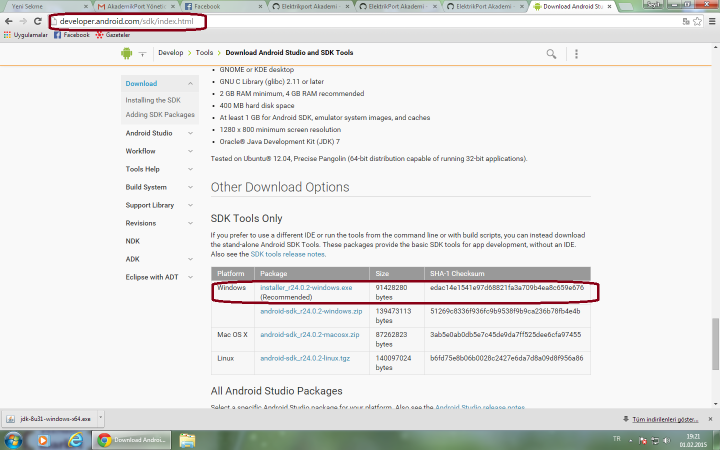Switch to the Yeni Sekme tab
Image resolution: width=720 pixels, height=450 pixels.
point(45,6)
